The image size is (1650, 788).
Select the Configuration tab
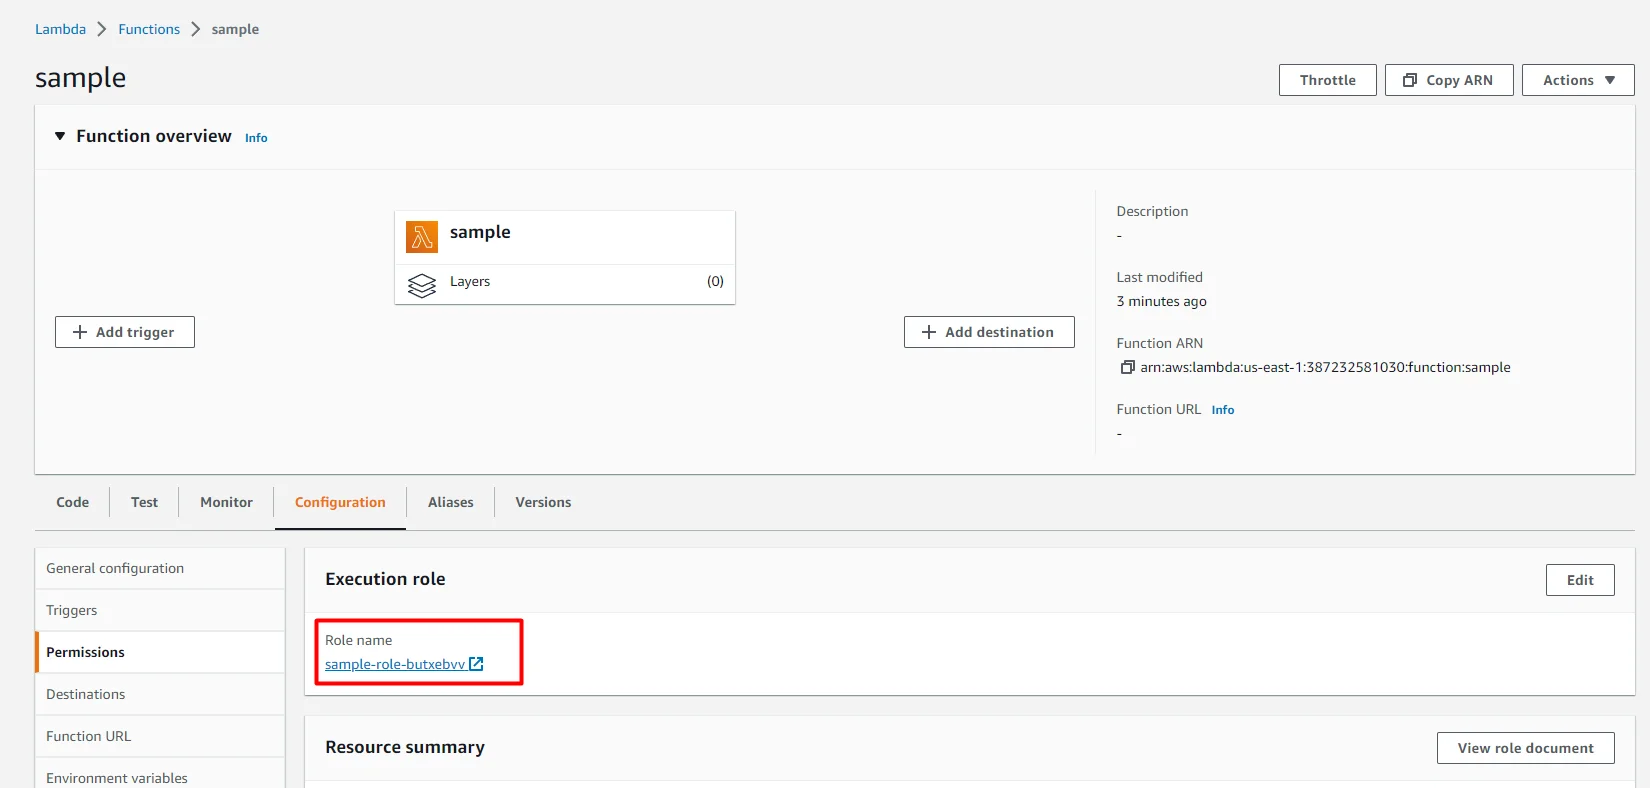340,502
